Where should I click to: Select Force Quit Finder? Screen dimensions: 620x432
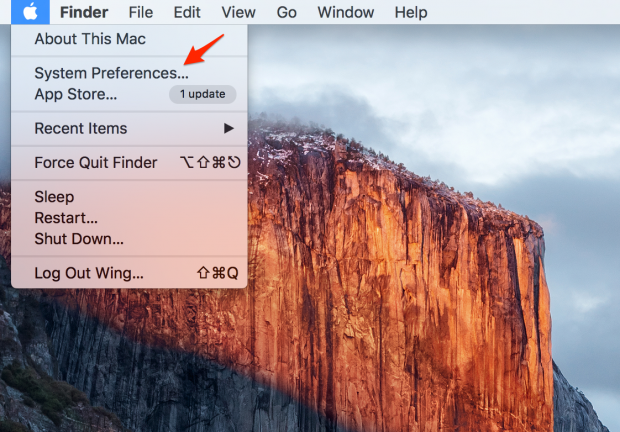[x=96, y=163]
